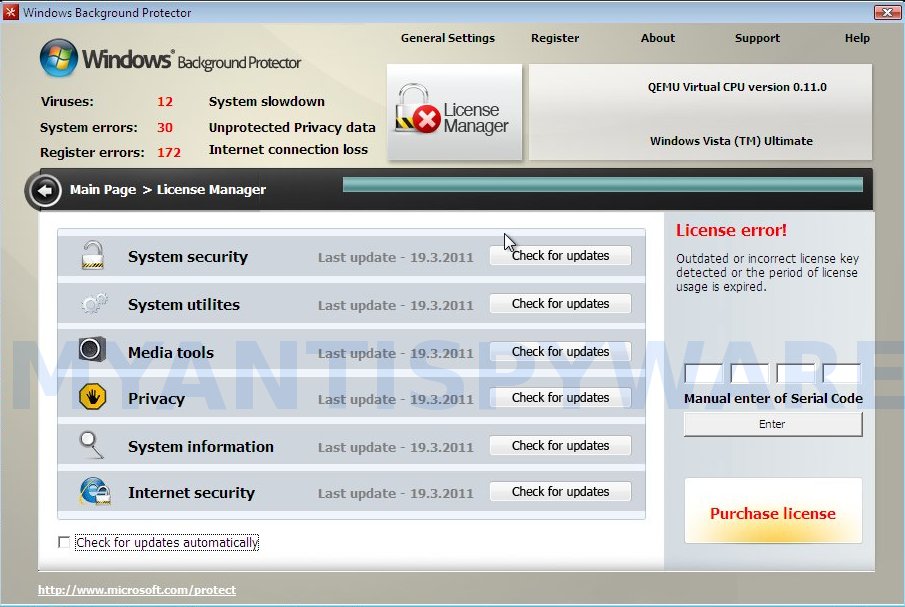Image resolution: width=905 pixels, height=607 pixels.
Task: Open the Register menu
Action: [x=555, y=38]
